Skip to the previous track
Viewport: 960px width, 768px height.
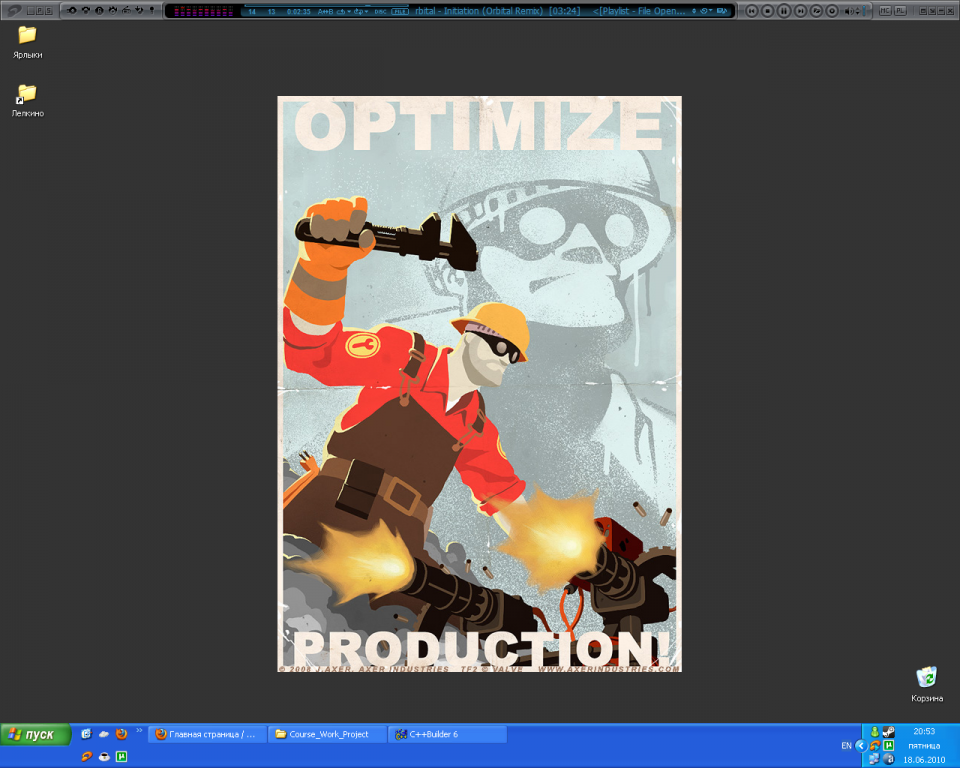tap(752, 11)
